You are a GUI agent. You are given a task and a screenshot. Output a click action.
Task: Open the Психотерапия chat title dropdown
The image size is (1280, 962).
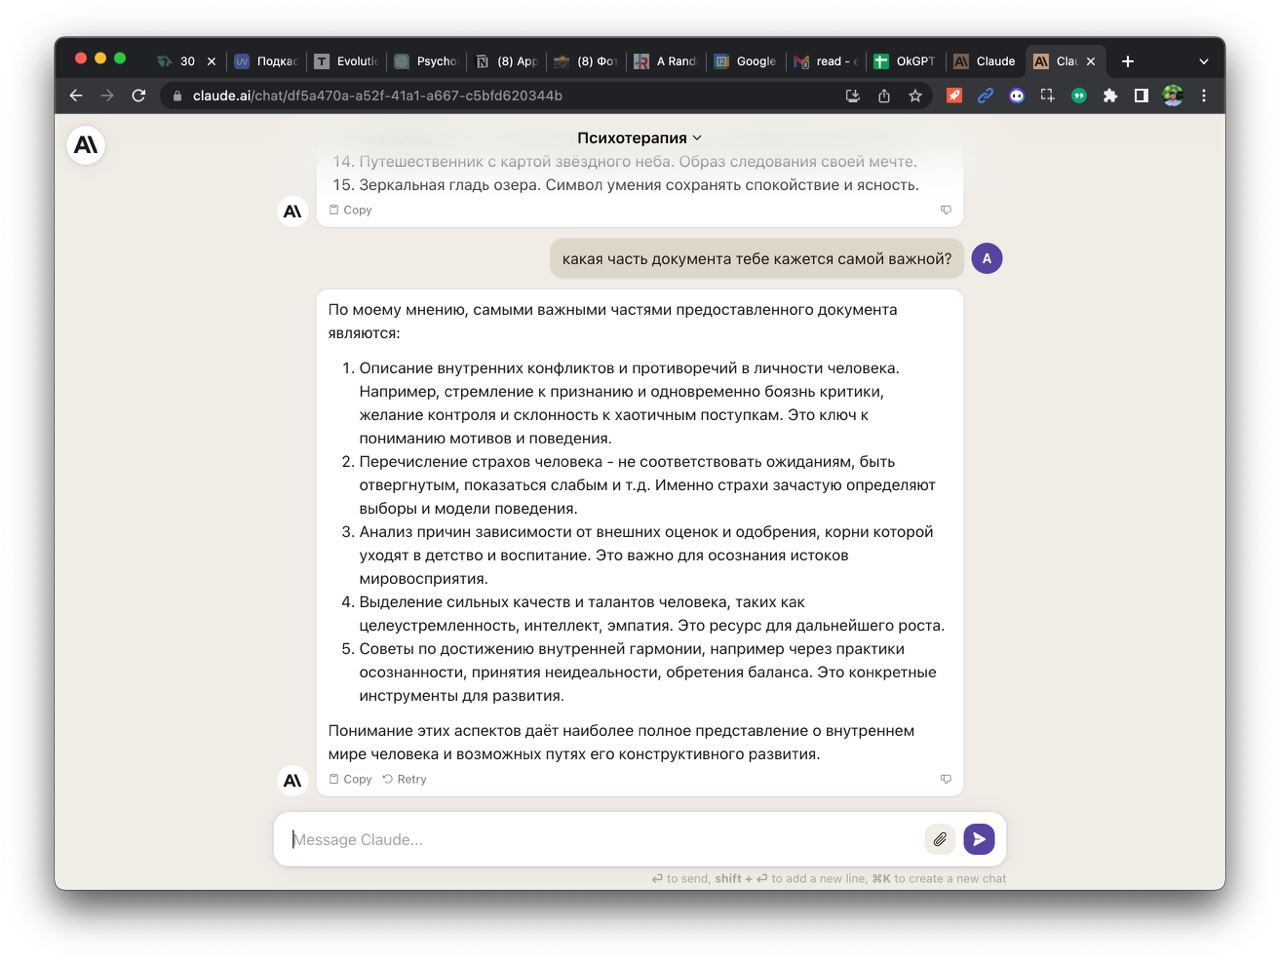(639, 138)
